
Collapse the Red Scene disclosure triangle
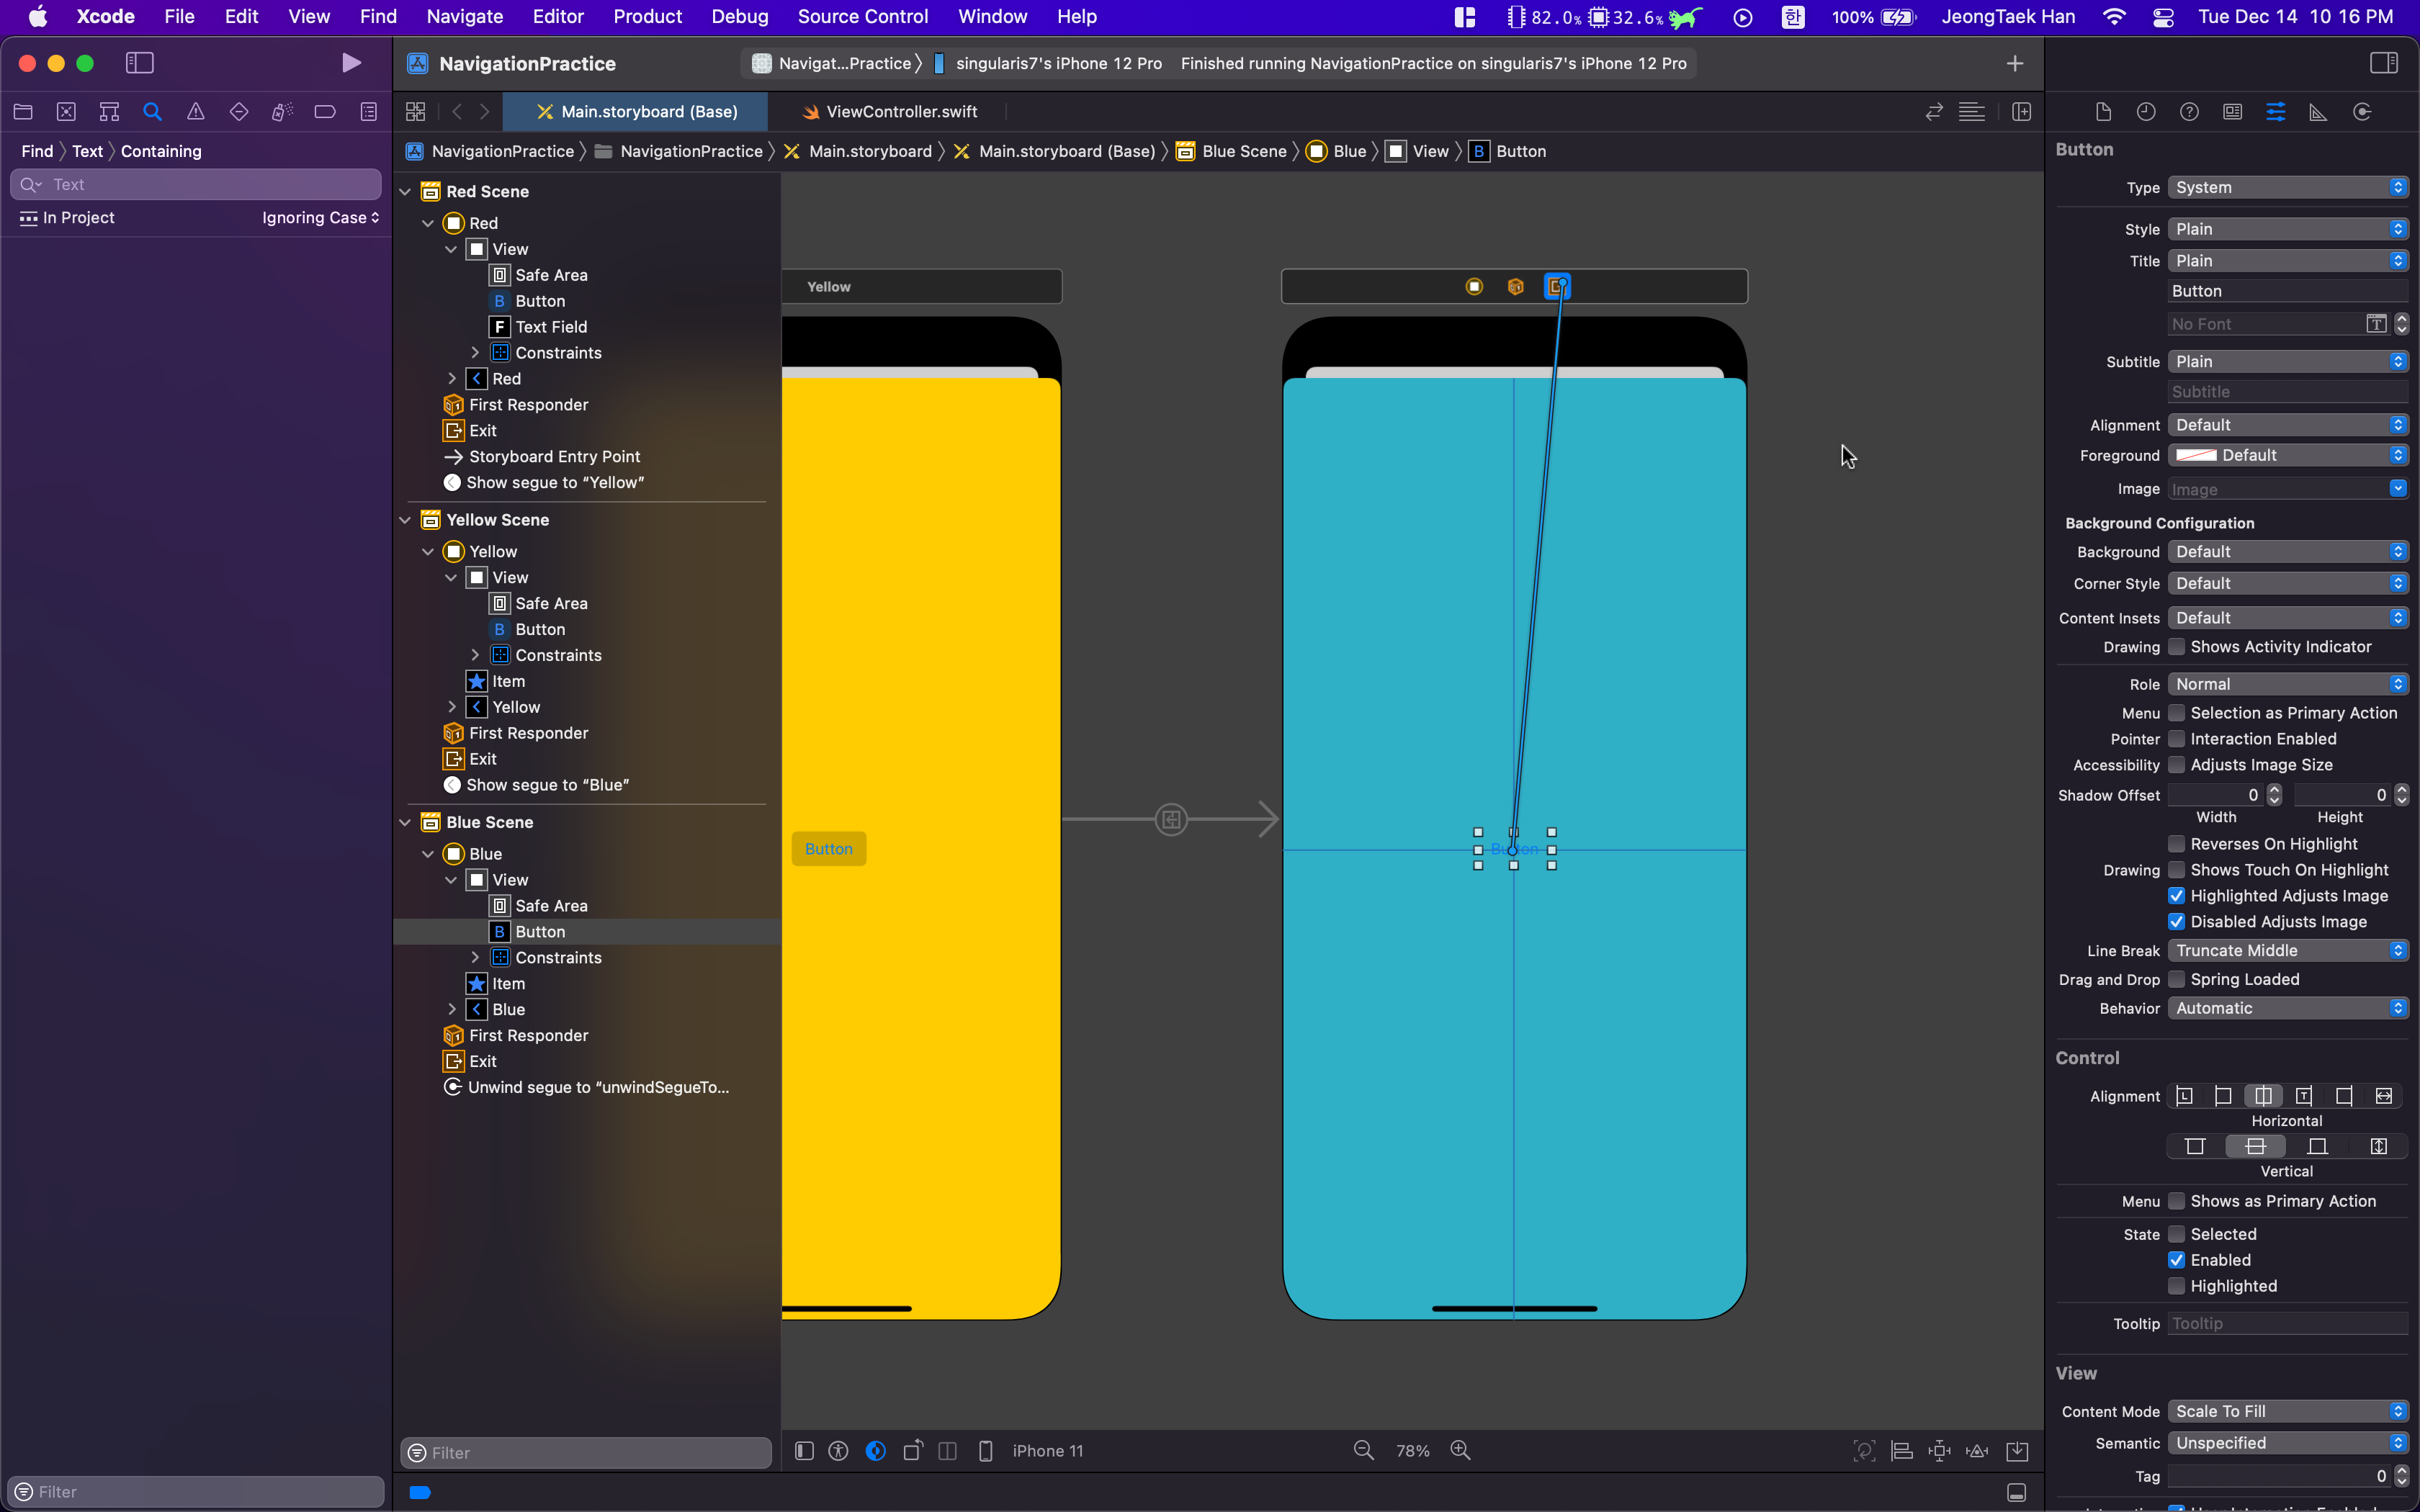(405, 191)
